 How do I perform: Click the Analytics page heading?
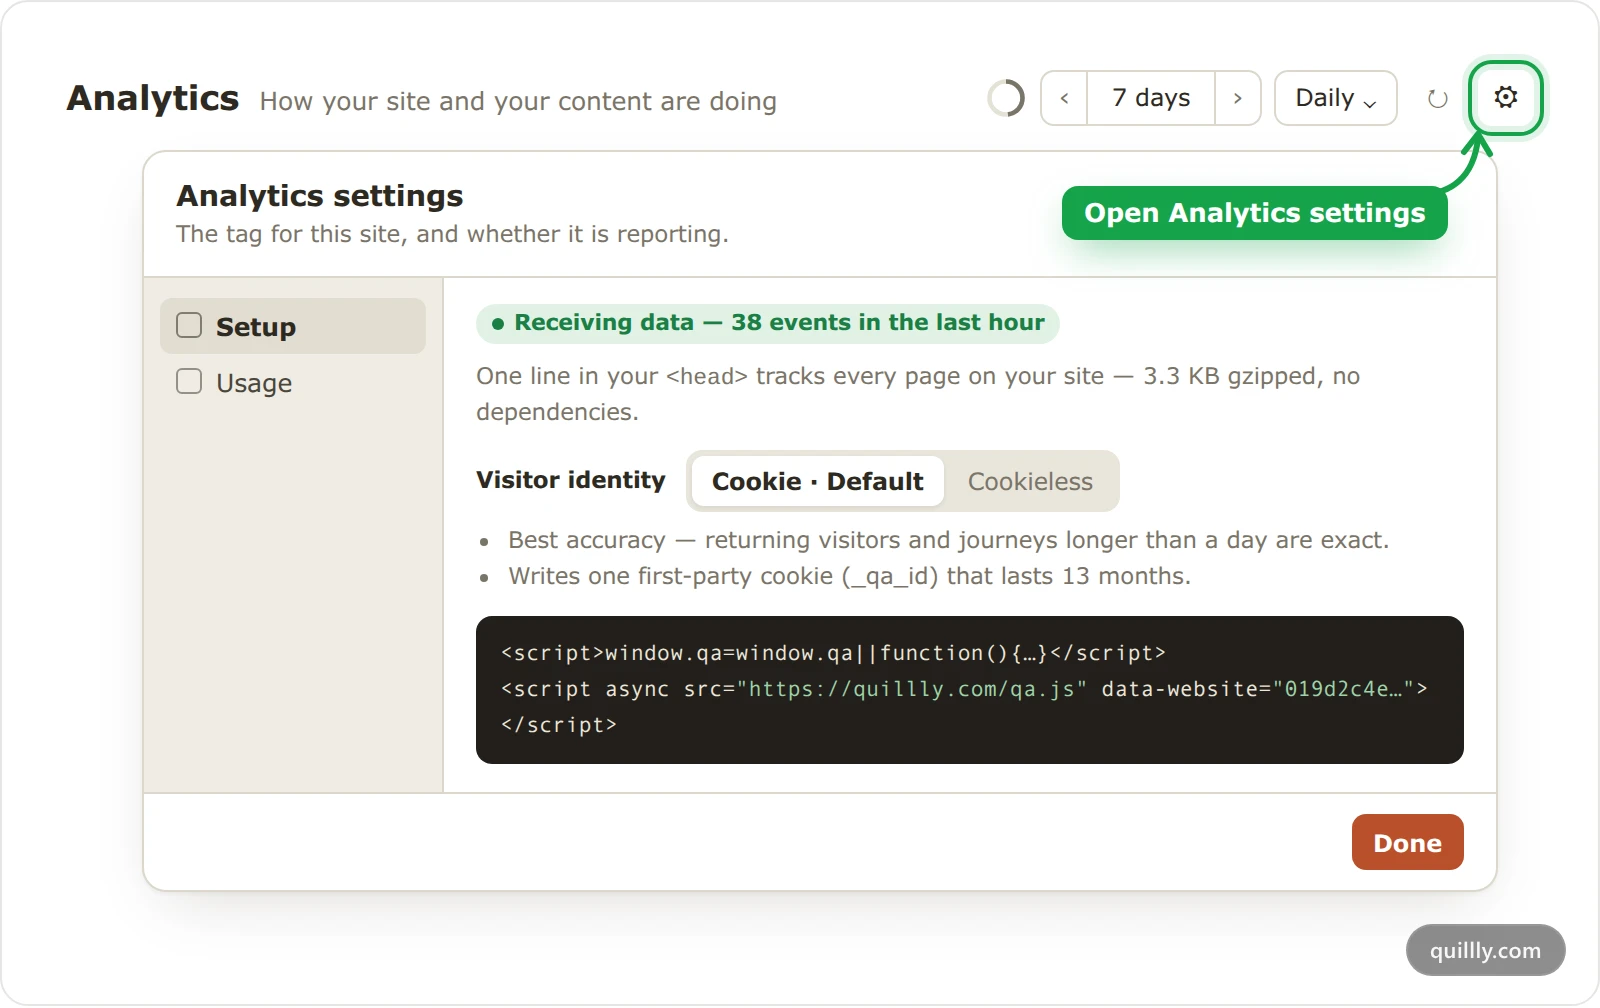[153, 98]
